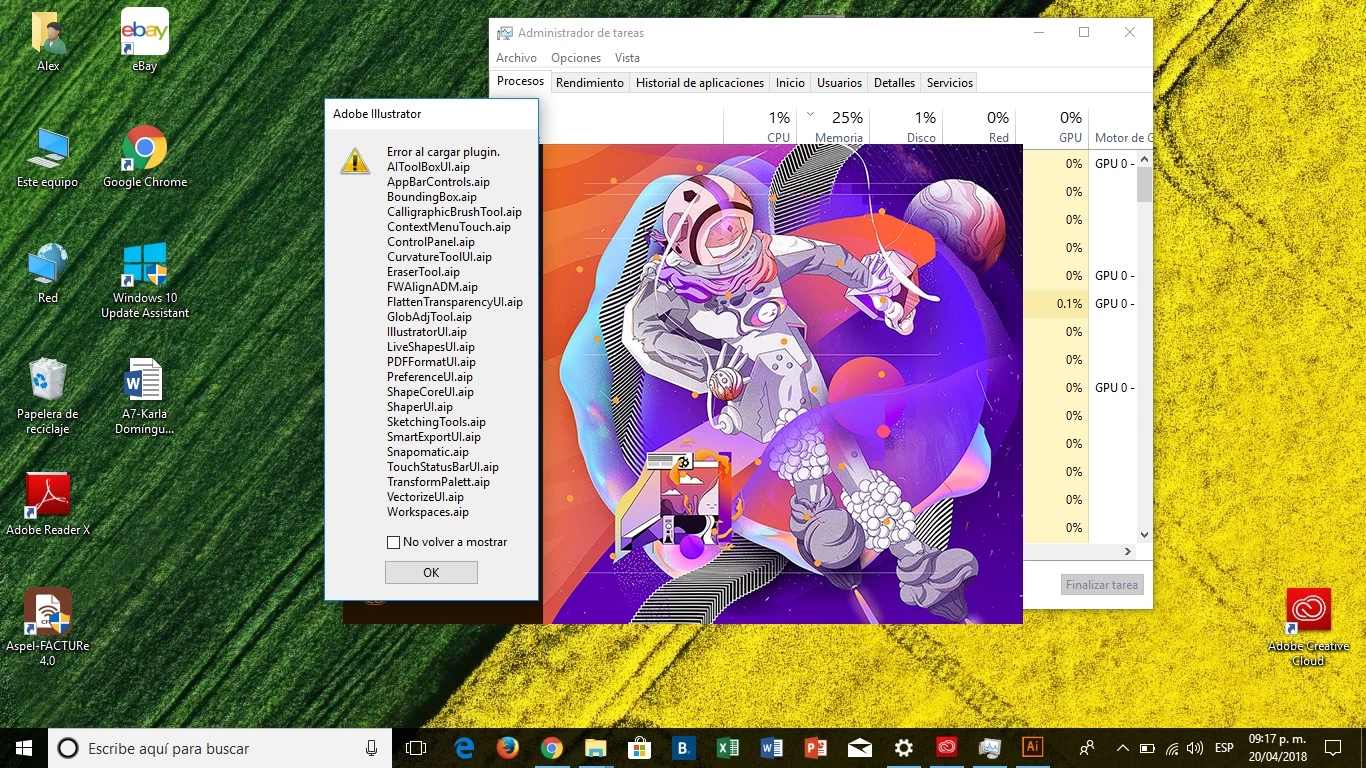
Task: Select the Papelera de reciclaje icon
Action: click(48, 396)
